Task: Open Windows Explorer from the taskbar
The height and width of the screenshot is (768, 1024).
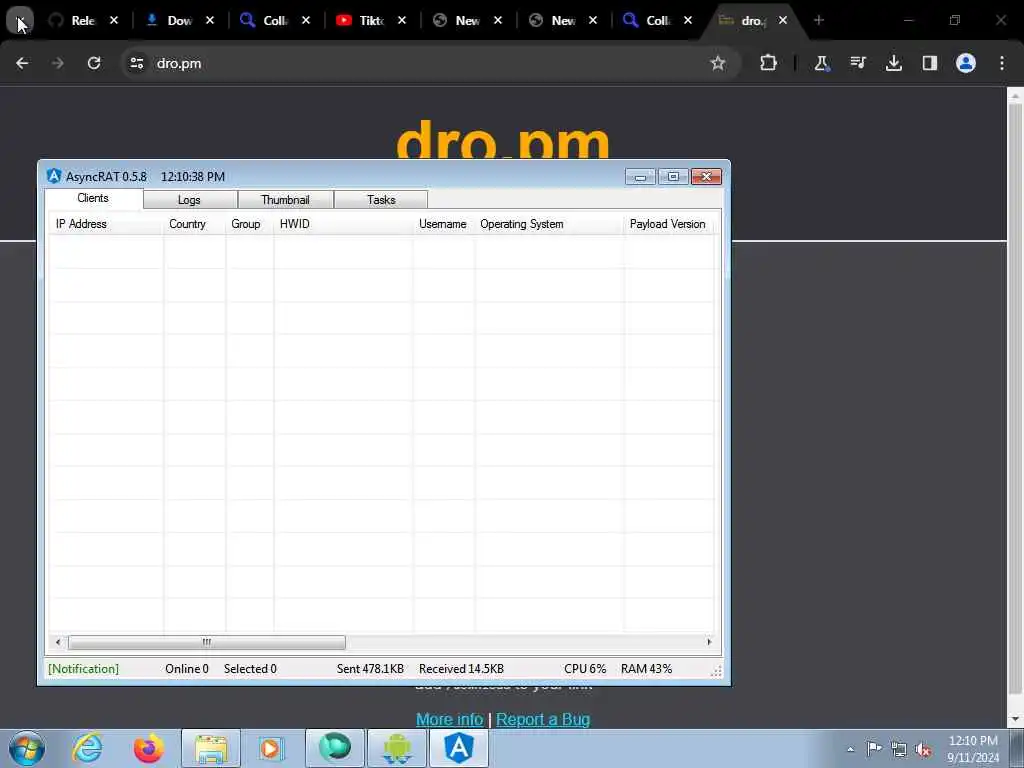Action: pyautogui.click(x=211, y=748)
